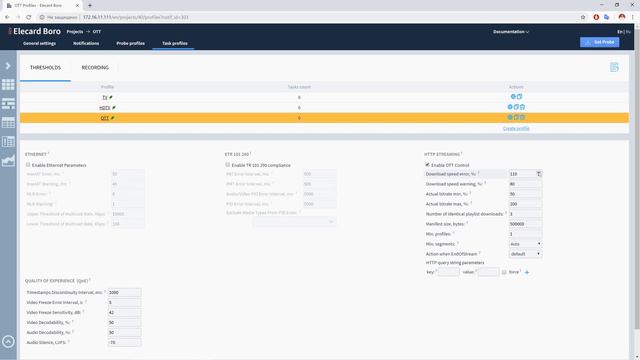Uncheck the Enable OTT Control checkbox
The width and height of the screenshot is (640, 360).
click(x=427, y=165)
